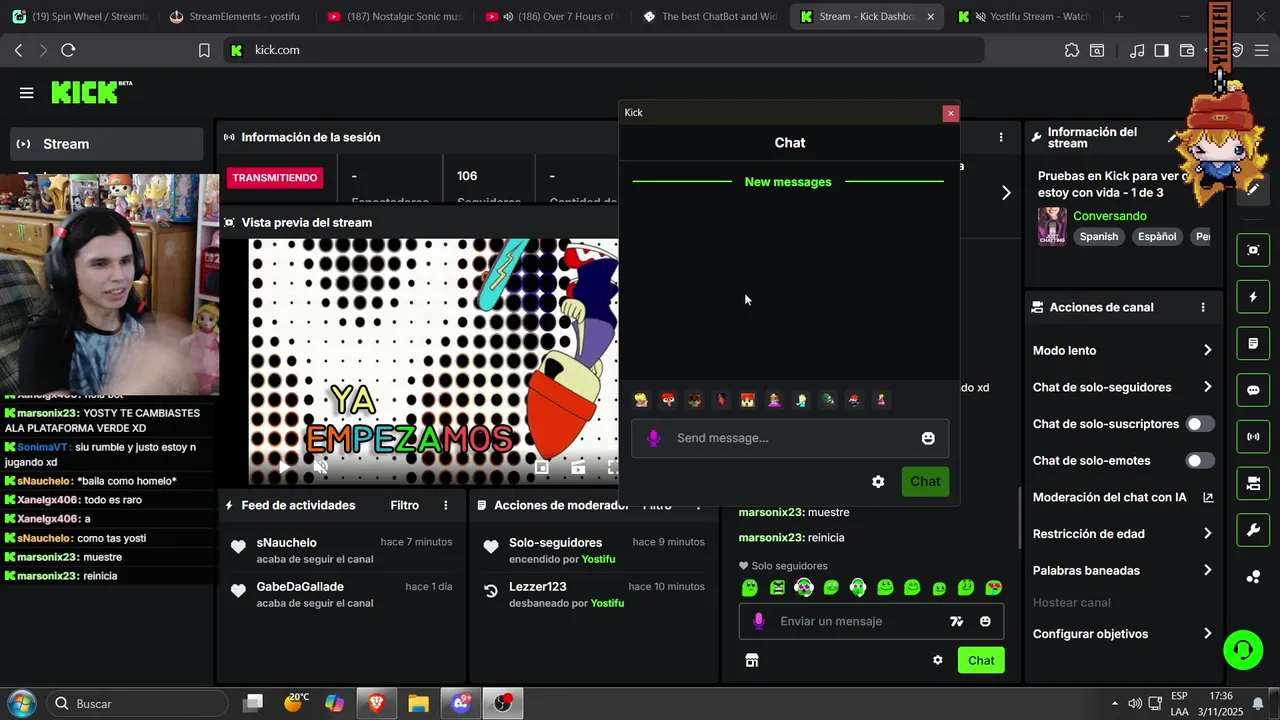The height and width of the screenshot is (720, 1280).
Task: Click into the Send message field
Action: [790, 438]
